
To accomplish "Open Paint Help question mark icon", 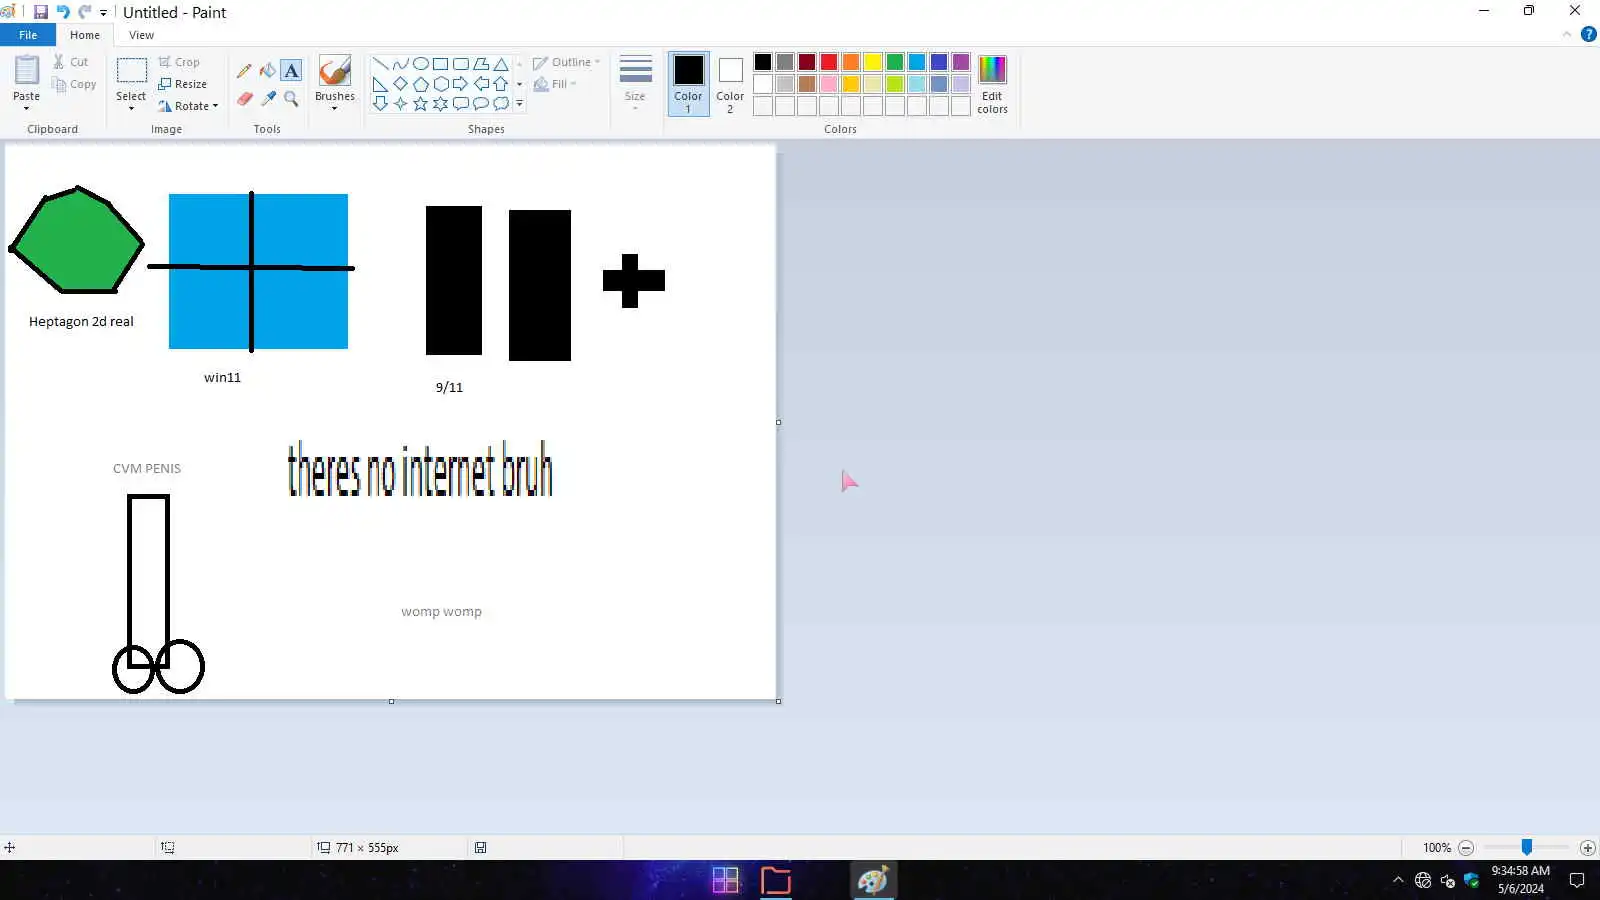I will tap(1588, 34).
